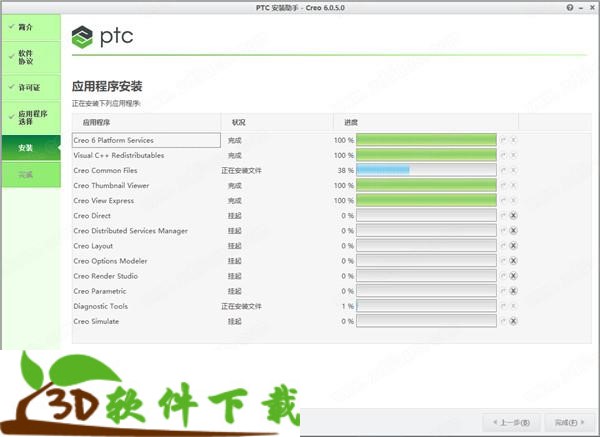This screenshot has width=600, height=437.
Task: Click the retry icon for Creo Options Modeler
Action: [x=504, y=261]
